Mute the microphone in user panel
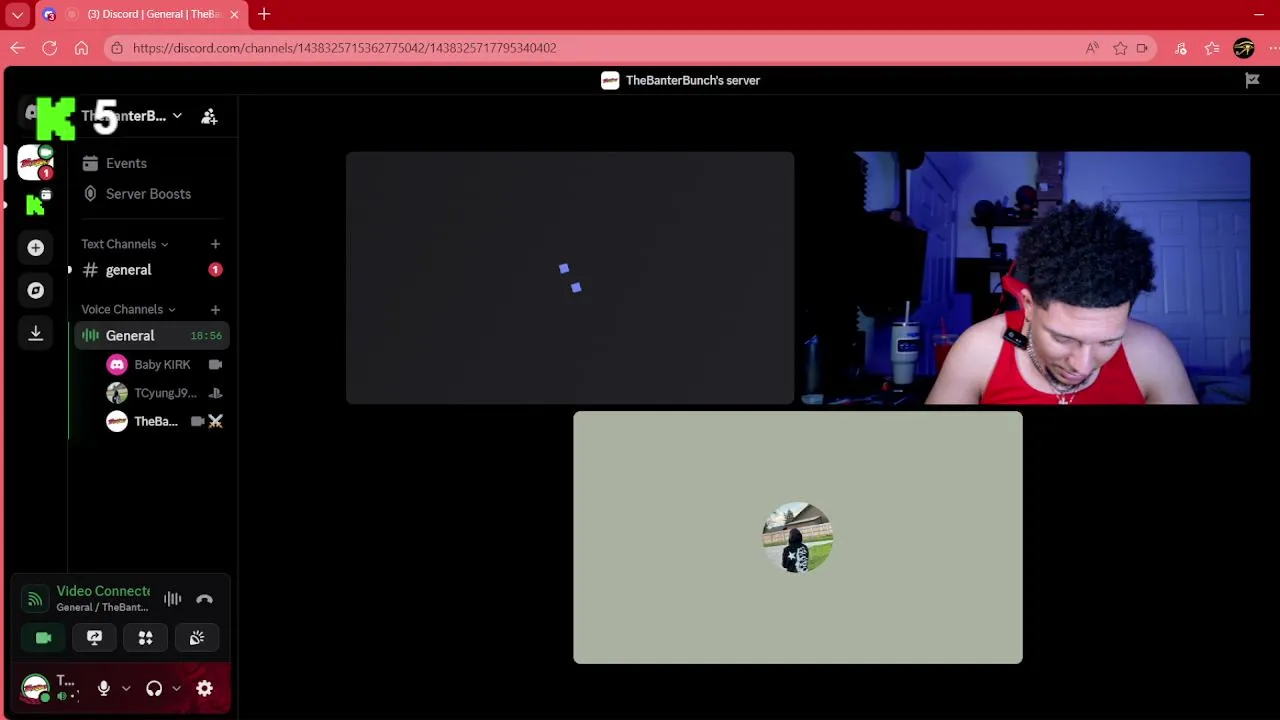 [103, 688]
